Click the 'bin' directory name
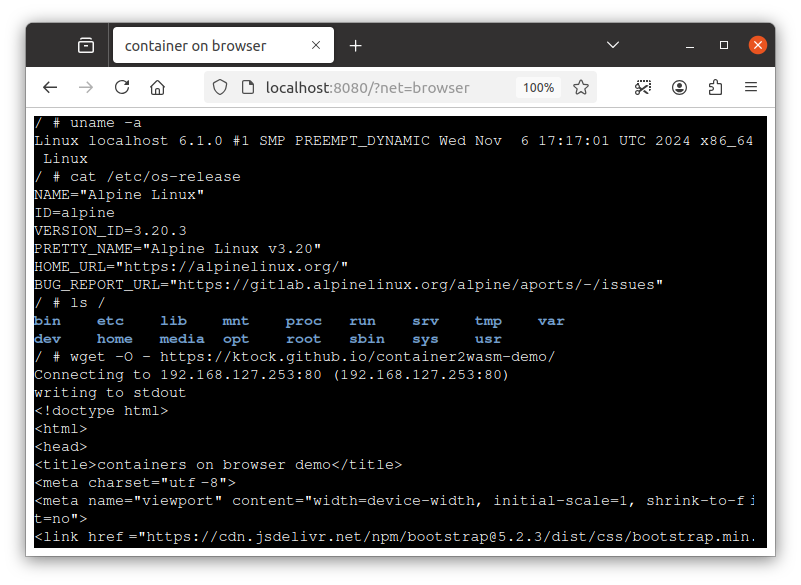The width and height of the screenshot is (801, 585). [48, 321]
